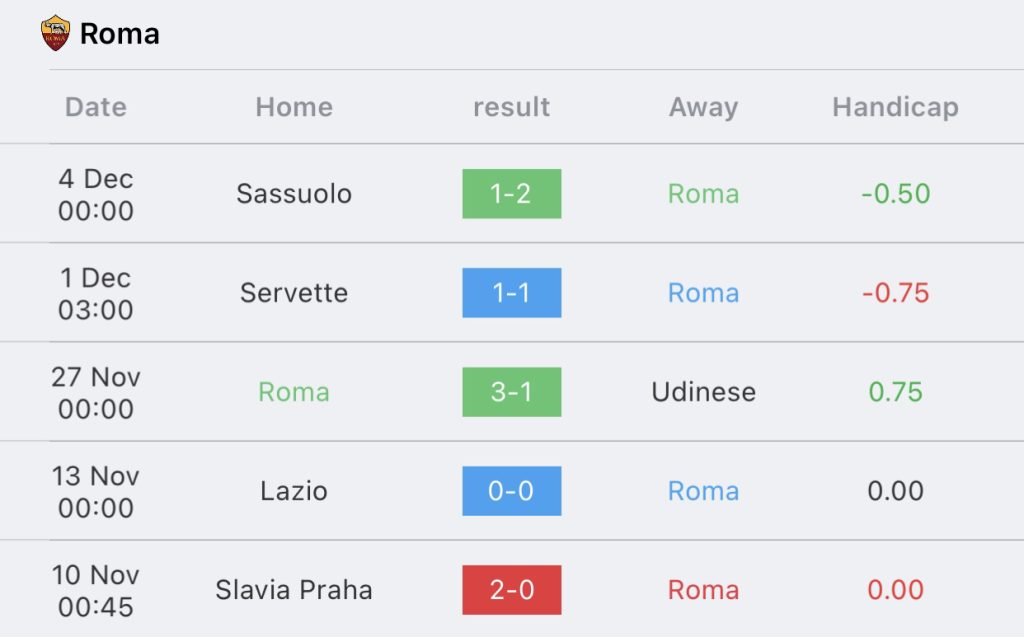
Task: Select the Date column header
Action: 96,107
